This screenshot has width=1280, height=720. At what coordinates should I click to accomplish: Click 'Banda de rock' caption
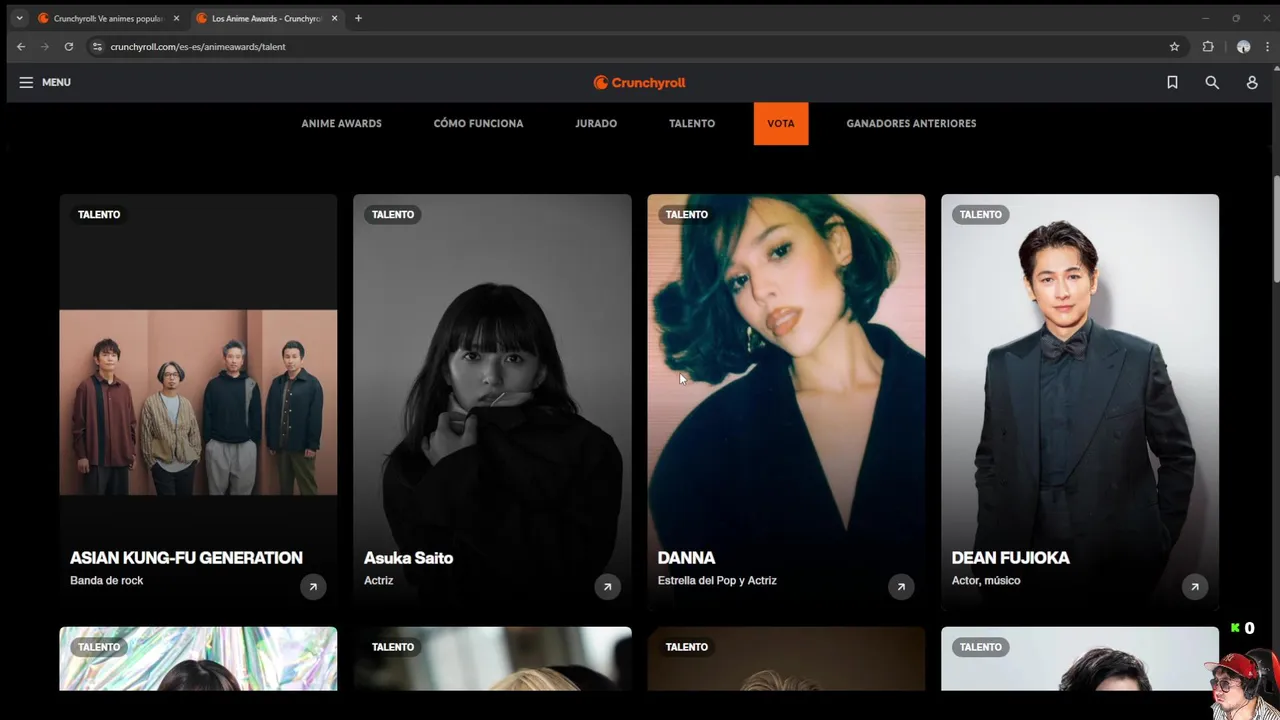pos(106,580)
